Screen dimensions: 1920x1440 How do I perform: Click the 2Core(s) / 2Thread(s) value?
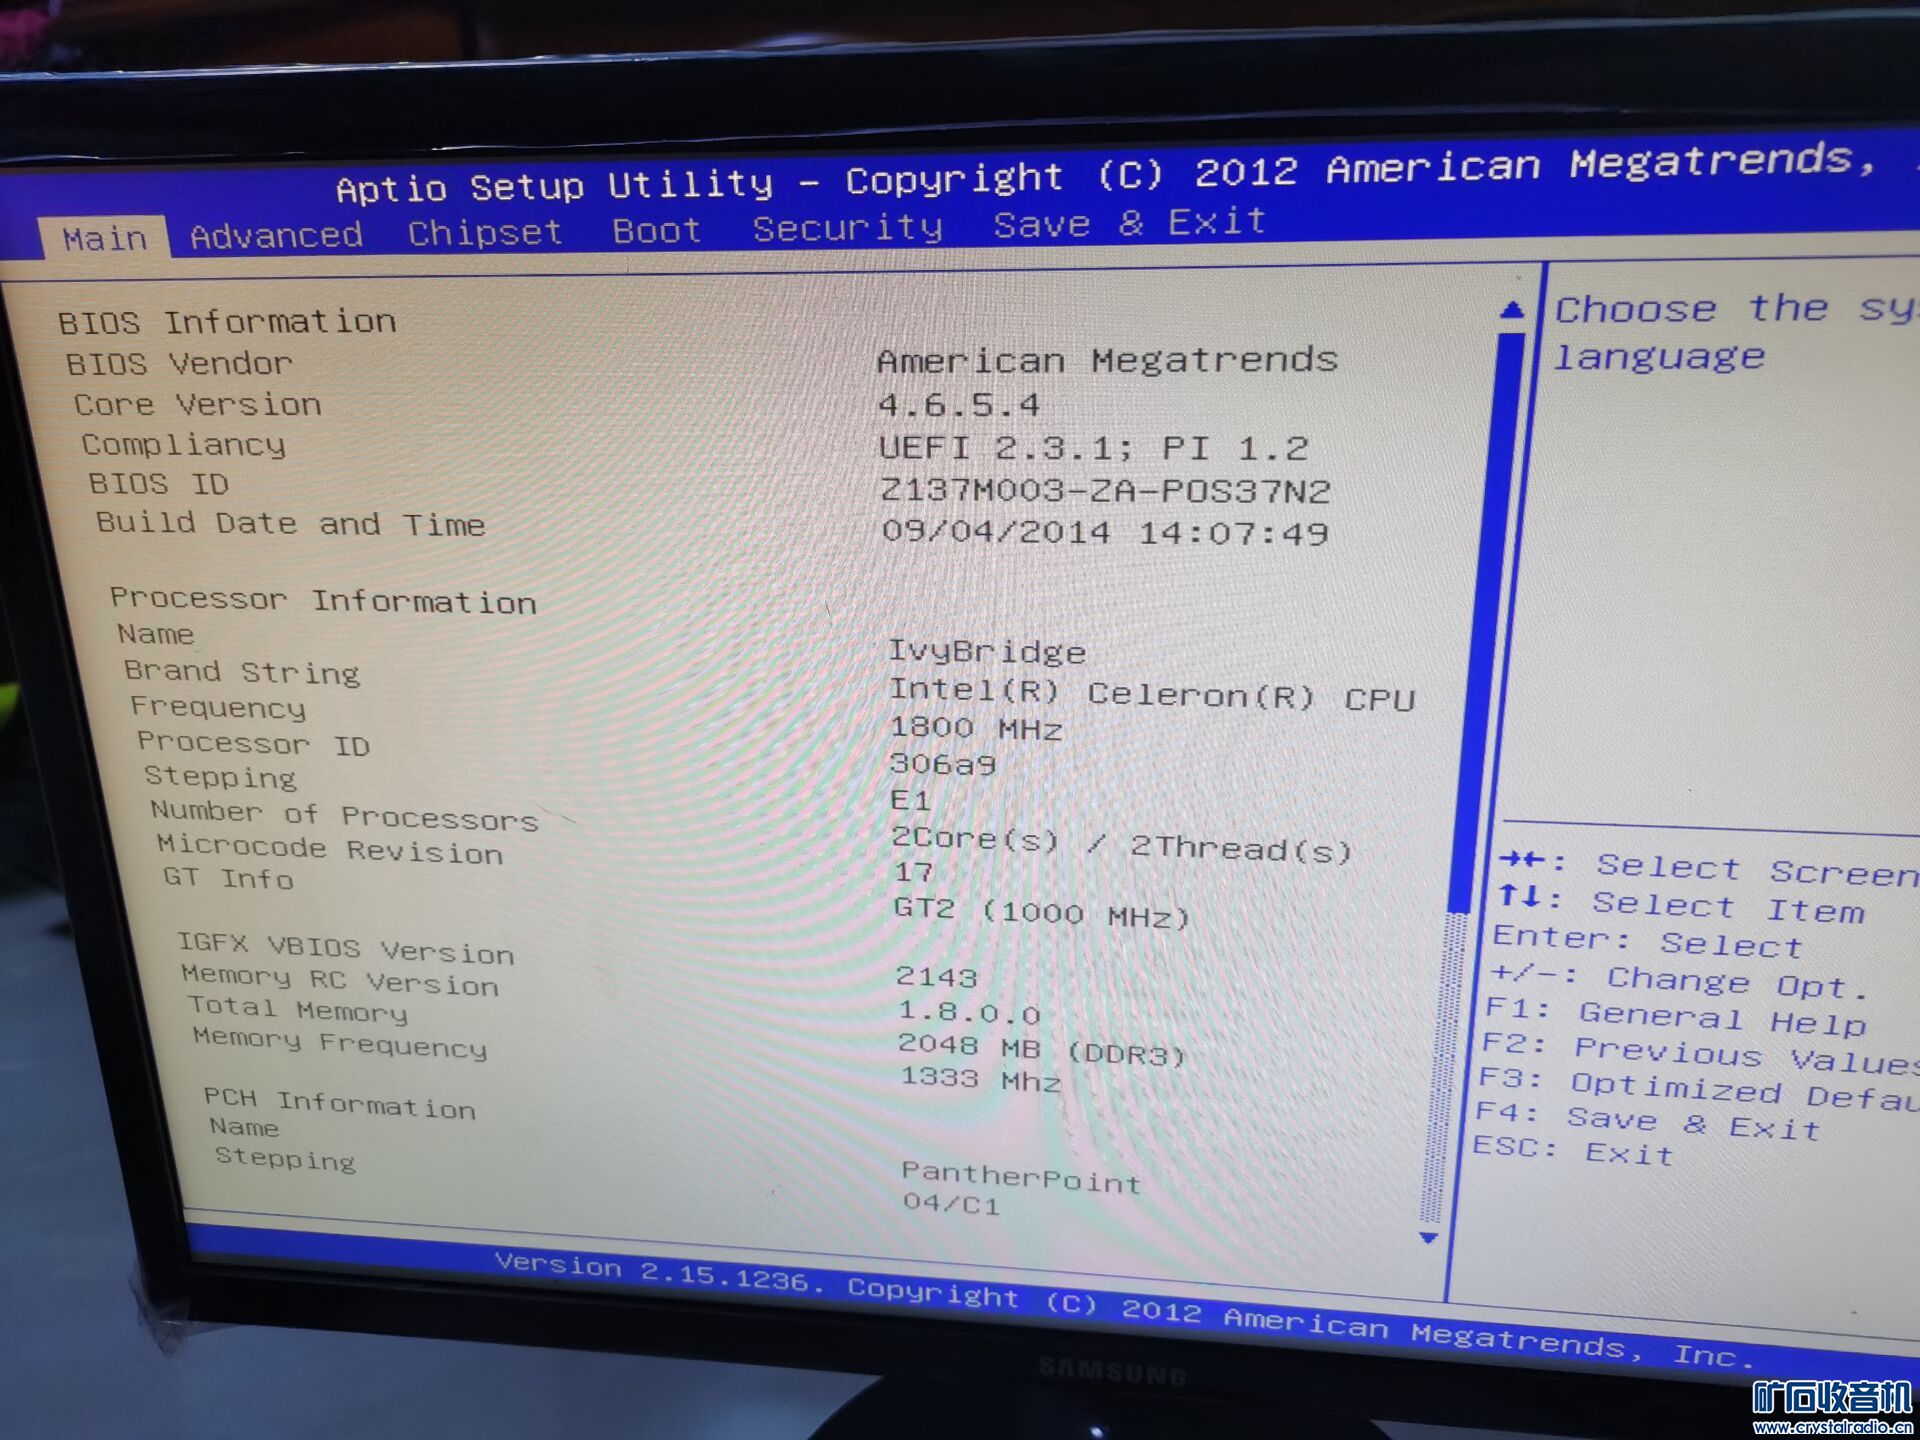[x=1121, y=845]
